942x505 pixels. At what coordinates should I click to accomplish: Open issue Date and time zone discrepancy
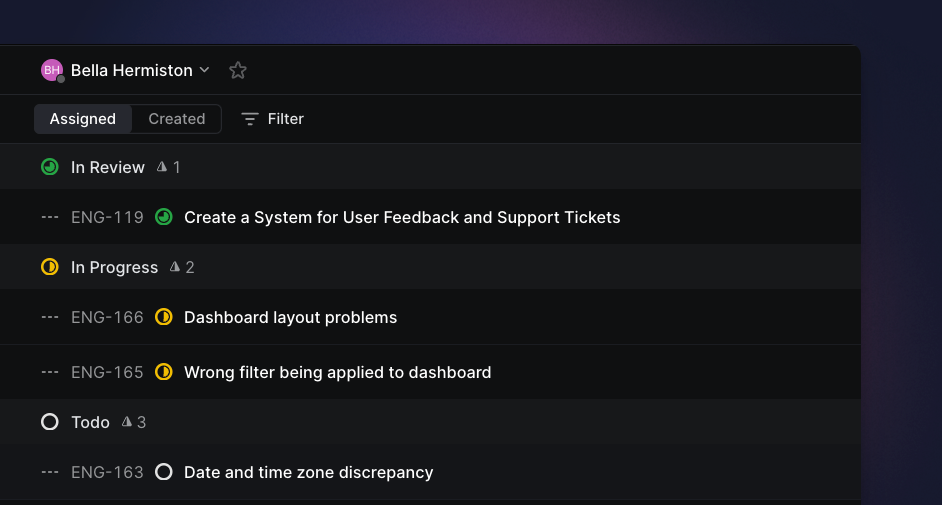pos(308,473)
